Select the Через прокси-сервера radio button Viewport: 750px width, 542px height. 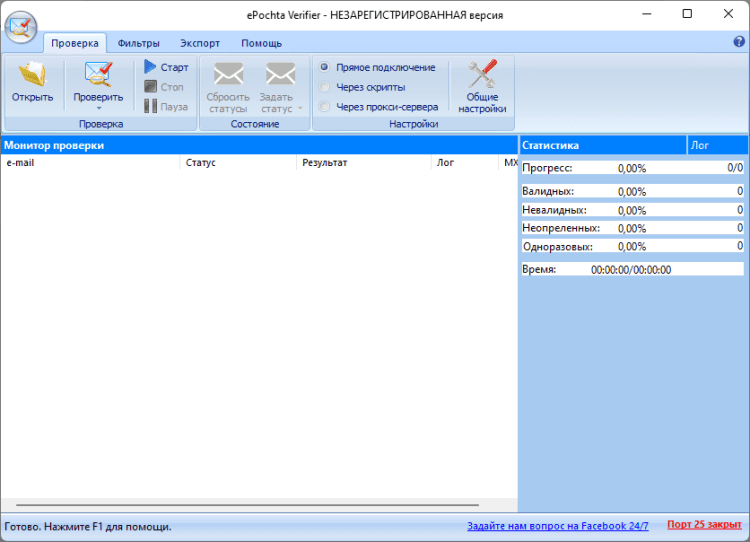(324, 106)
